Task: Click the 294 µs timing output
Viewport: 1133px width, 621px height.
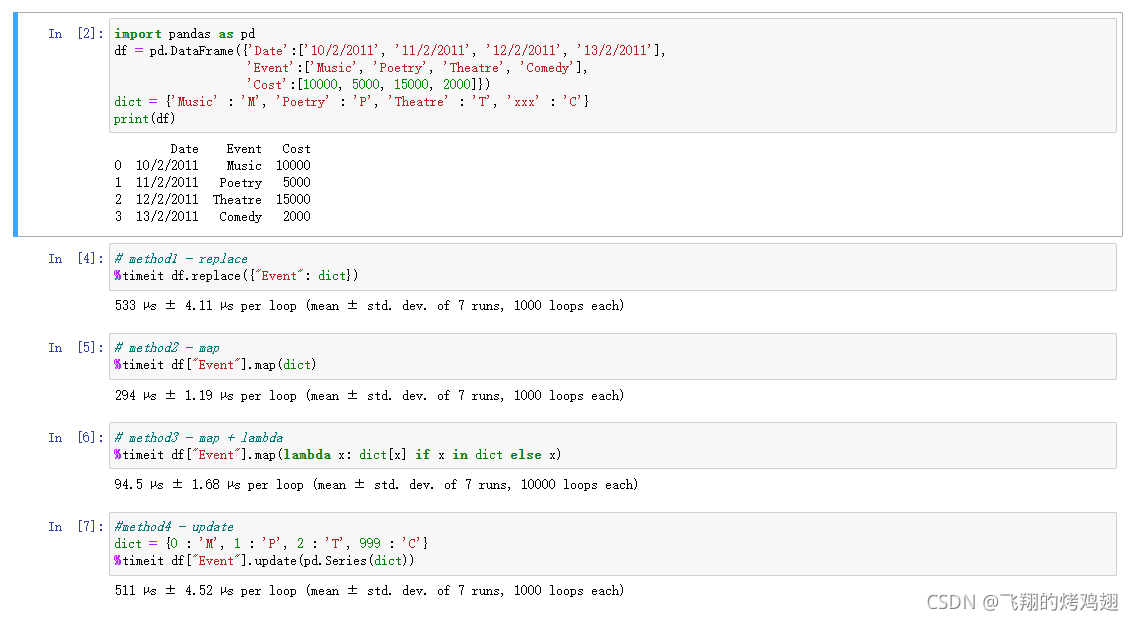Action: 369,395
